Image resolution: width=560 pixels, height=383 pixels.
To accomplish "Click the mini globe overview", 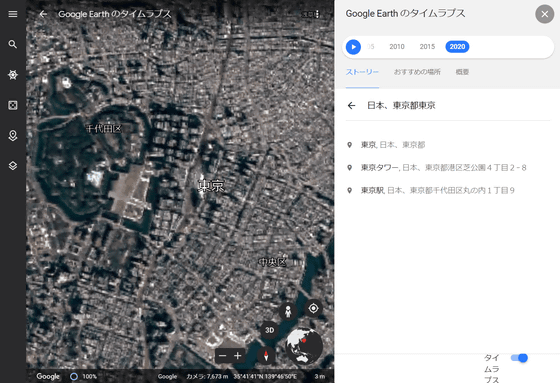I will pyautogui.click(x=304, y=346).
